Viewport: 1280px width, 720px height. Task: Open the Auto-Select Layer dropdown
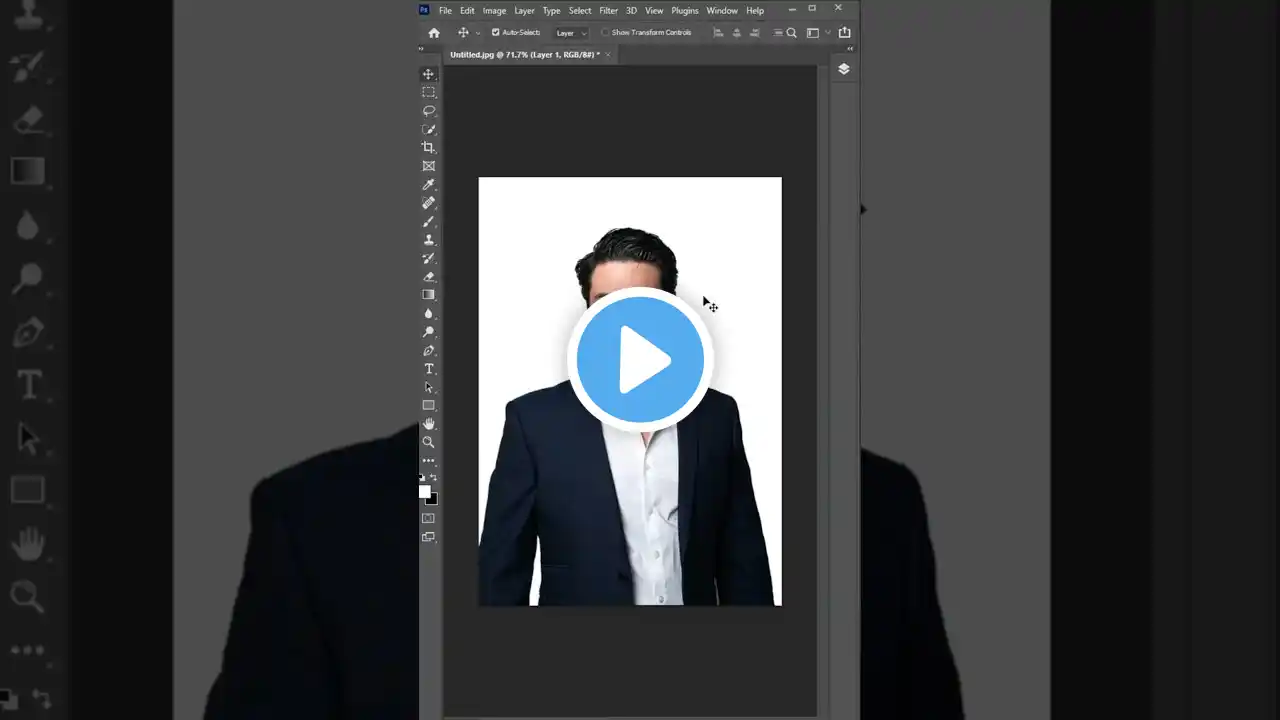click(572, 33)
